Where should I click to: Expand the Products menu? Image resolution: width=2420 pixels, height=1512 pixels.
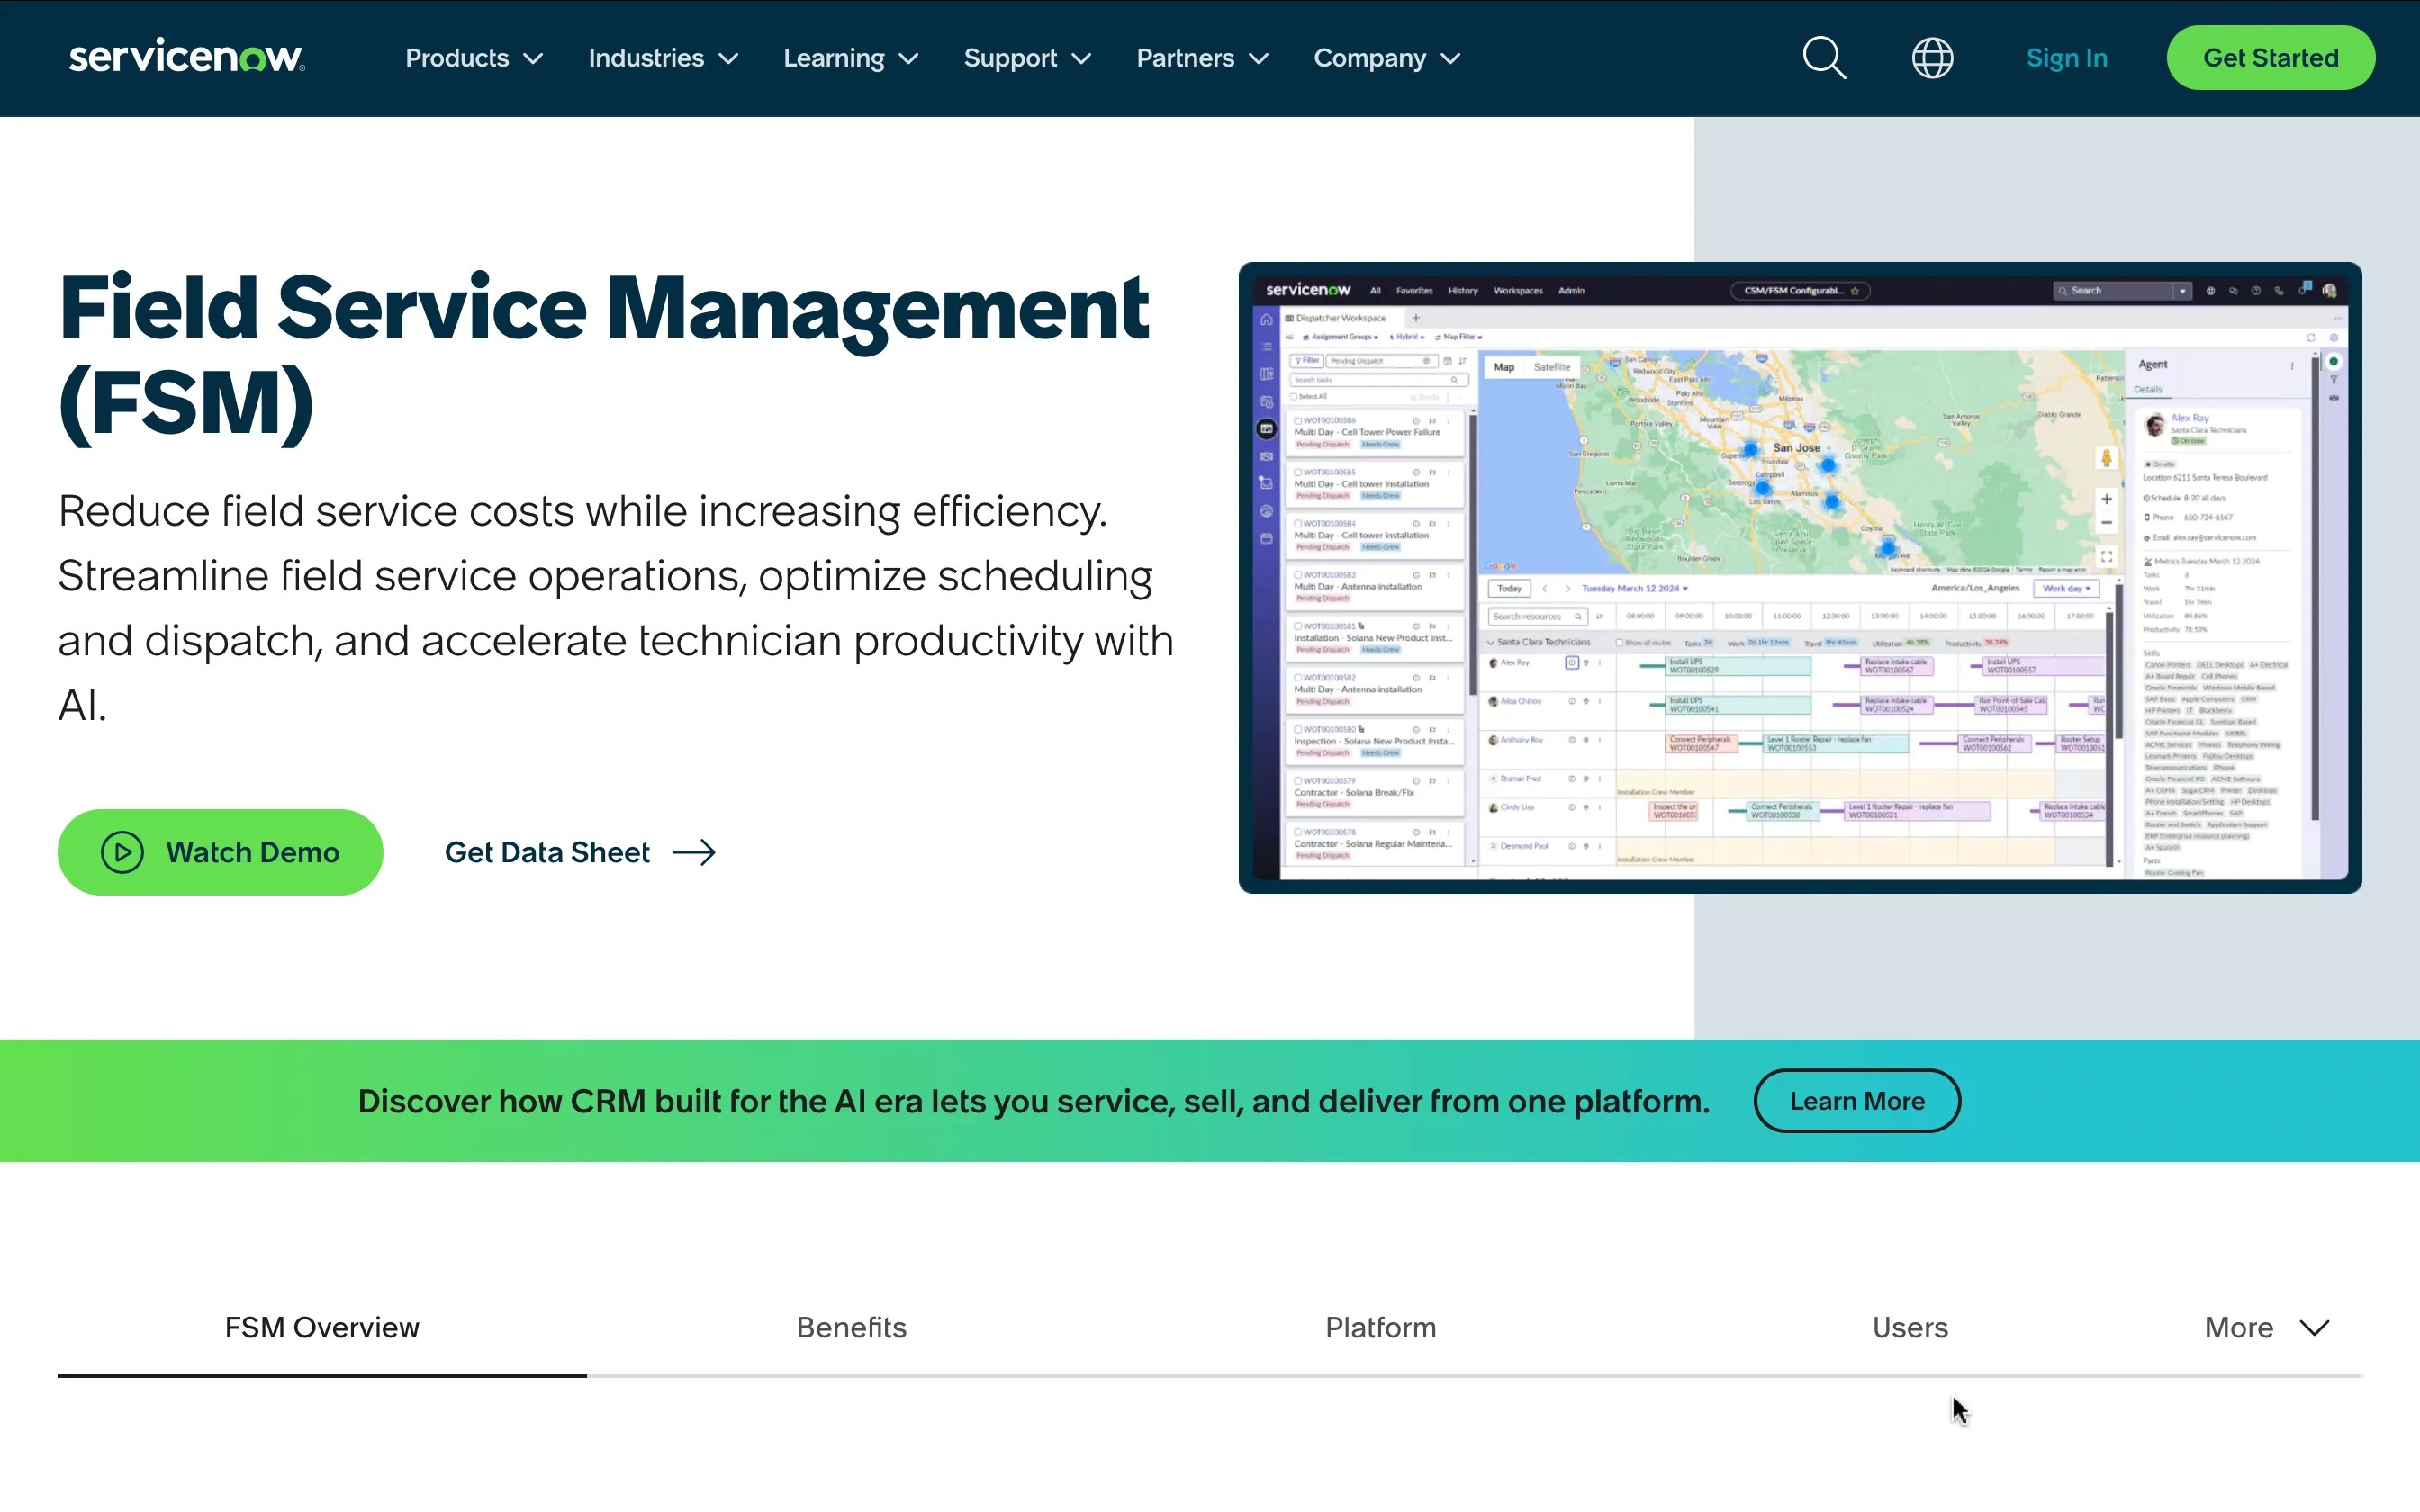point(474,58)
